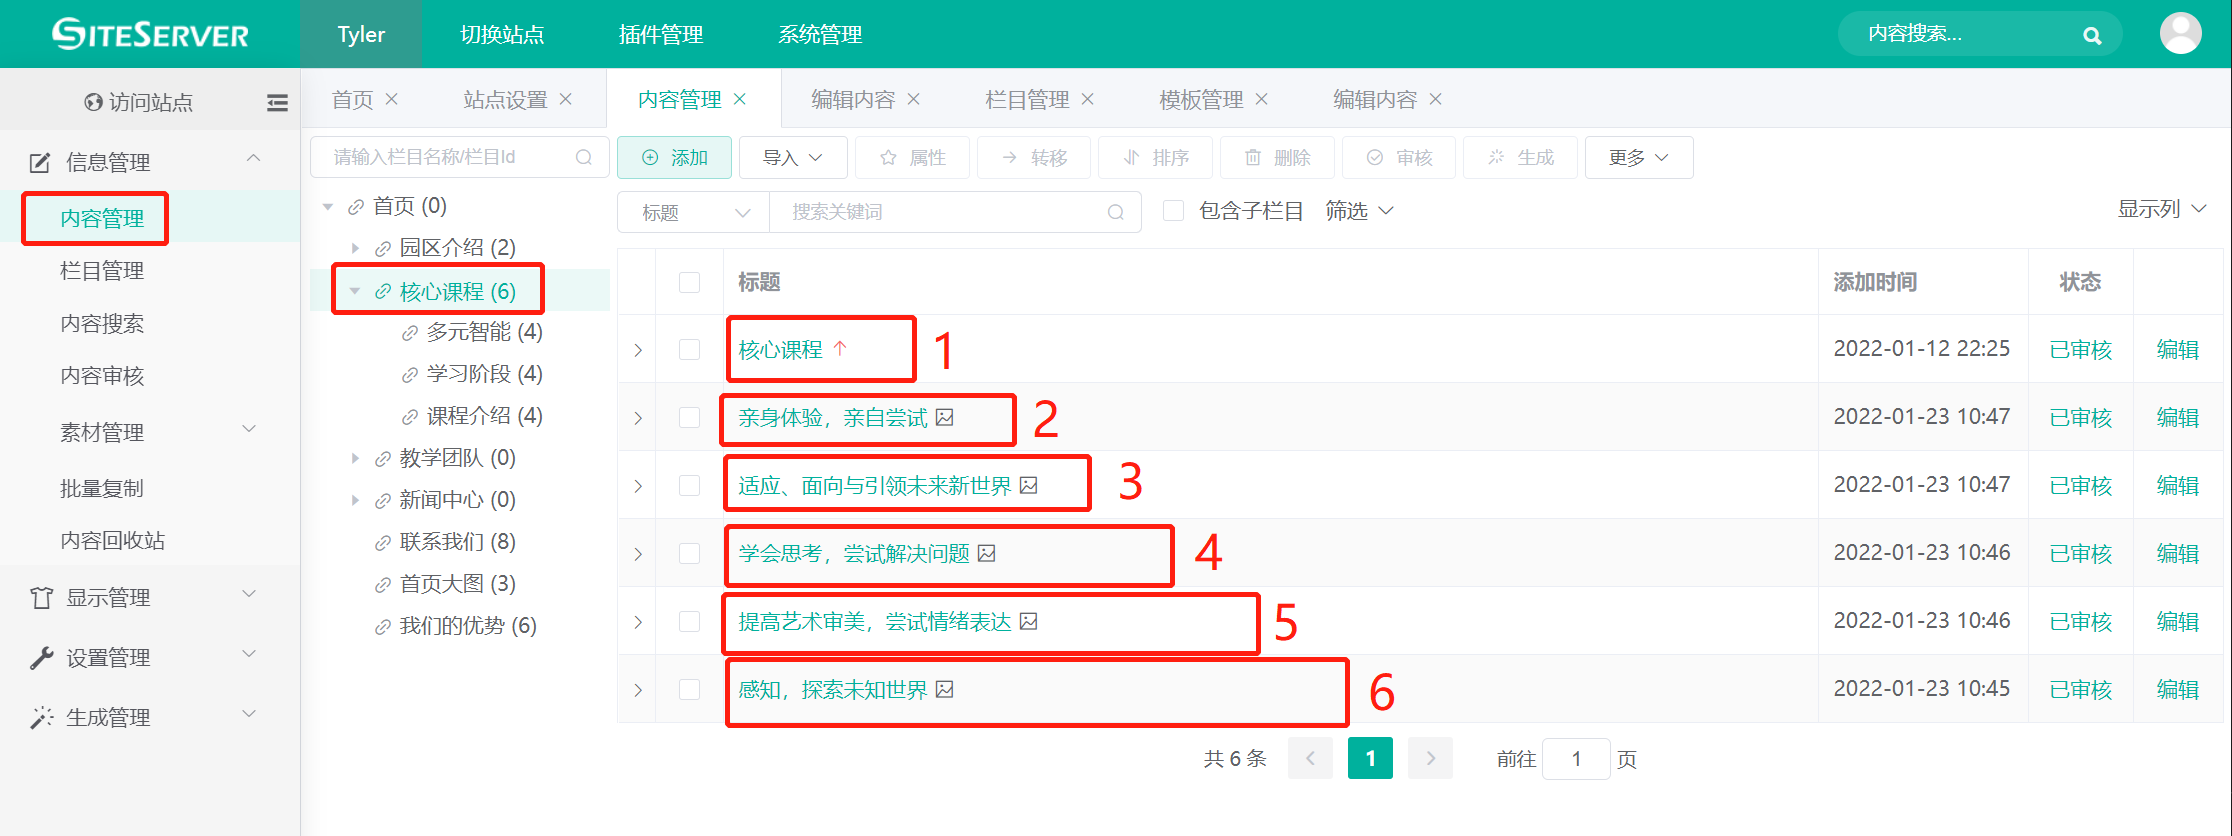This screenshot has width=2232, height=836.
Task: Click 编辑 link for 学会思考，尝试解决问题
Action: (x=2177, y=553)
